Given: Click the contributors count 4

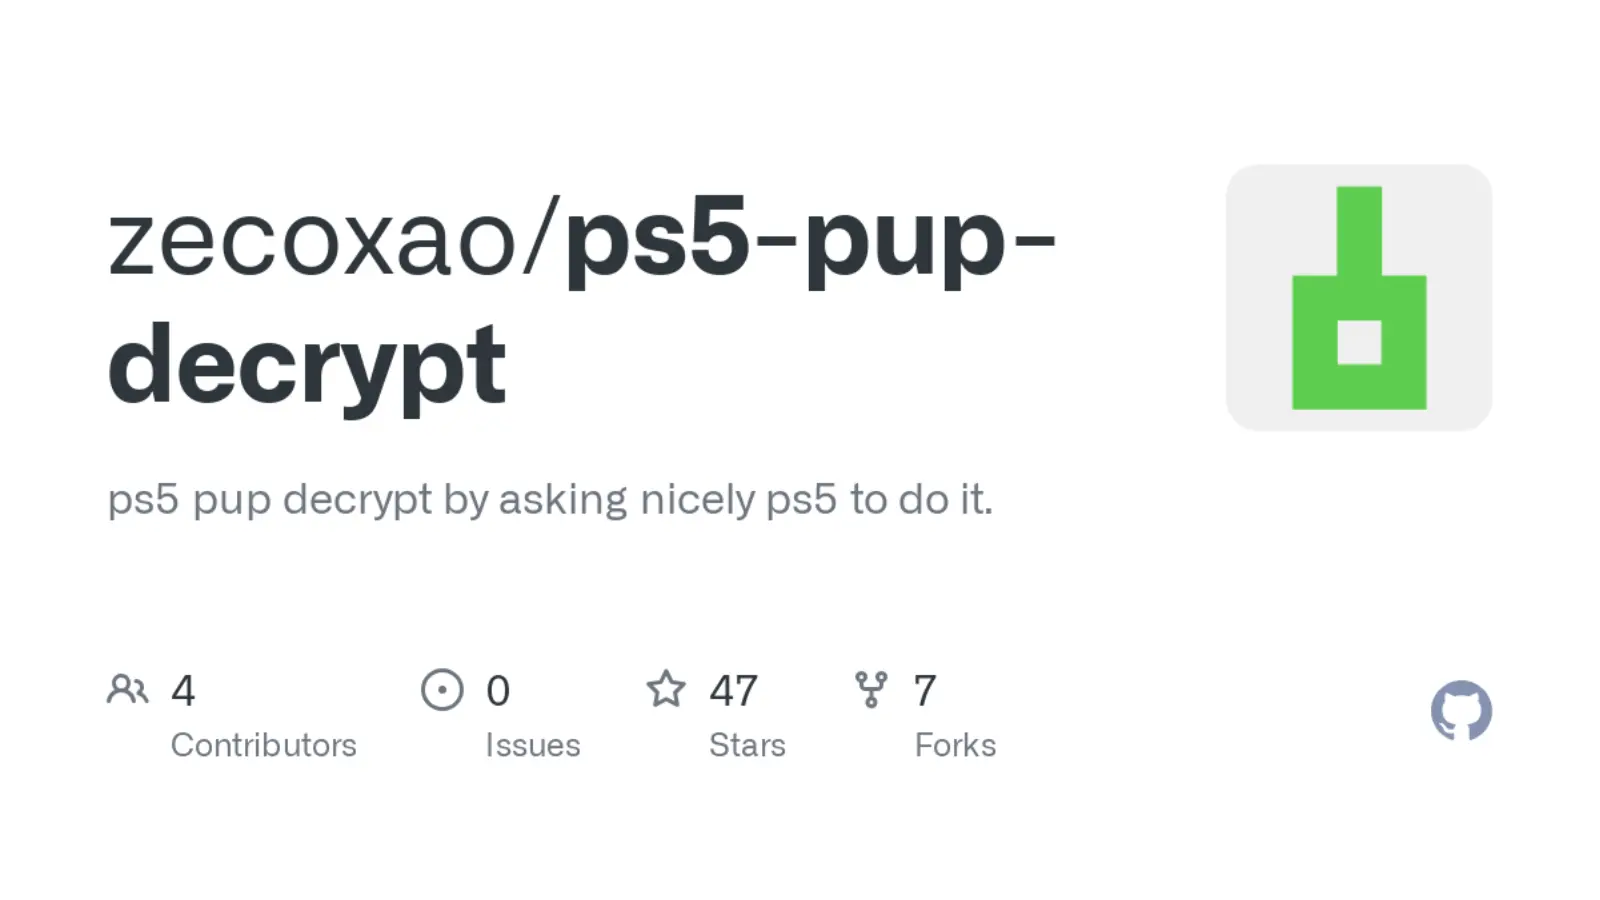Looking at the screenshot, I should coord(183,691).
